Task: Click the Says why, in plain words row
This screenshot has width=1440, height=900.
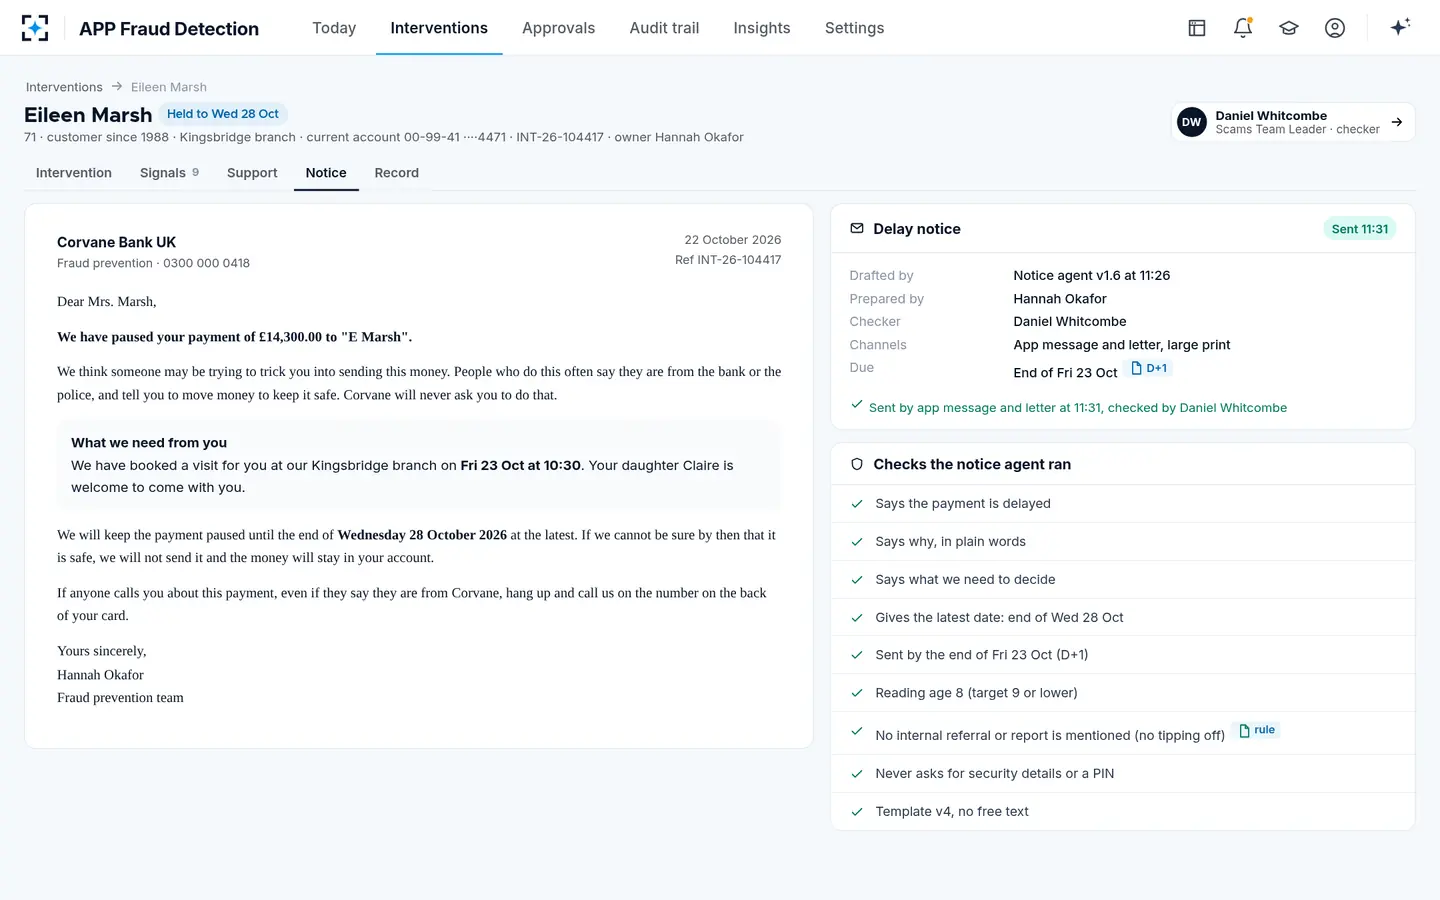Action: (x=1123, y=542)
